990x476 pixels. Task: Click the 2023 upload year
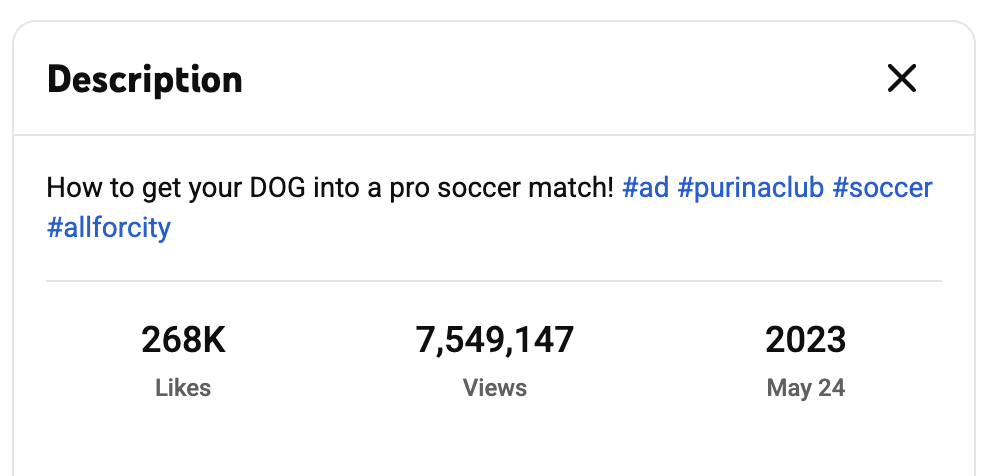806,341
